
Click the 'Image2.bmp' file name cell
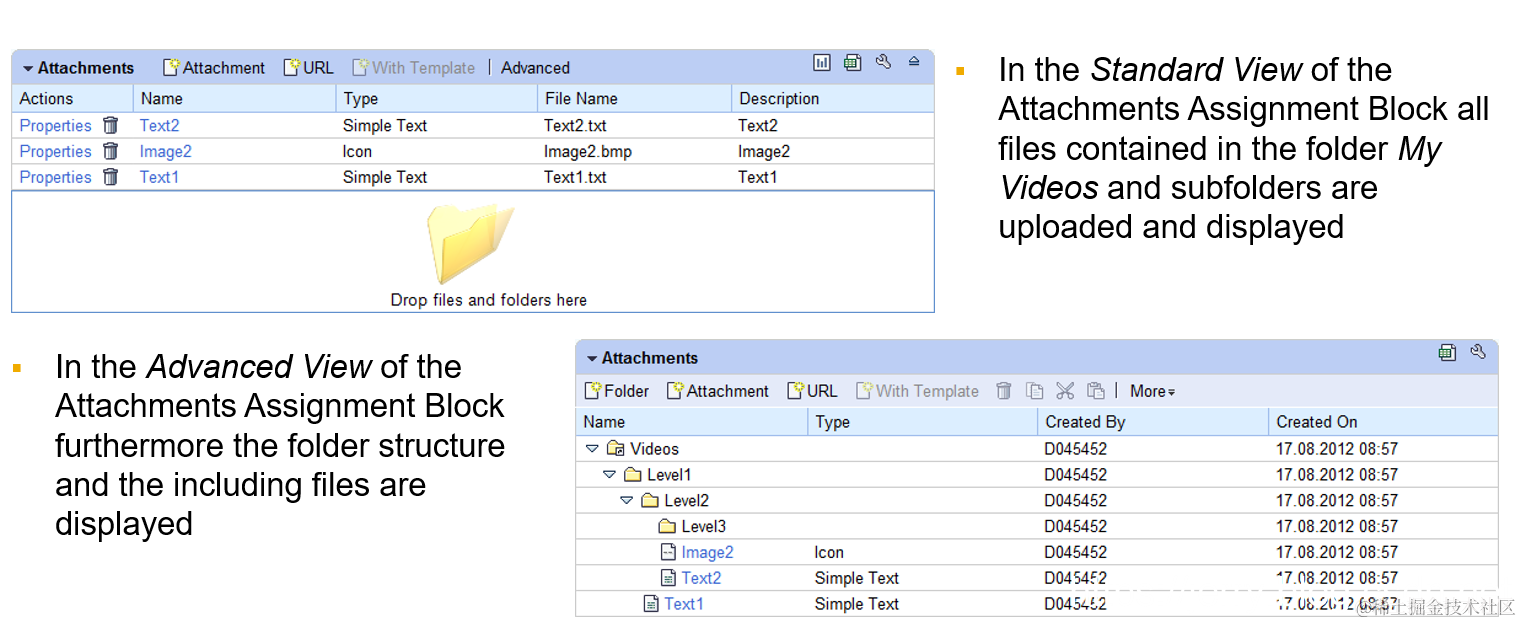coord(588,152)
